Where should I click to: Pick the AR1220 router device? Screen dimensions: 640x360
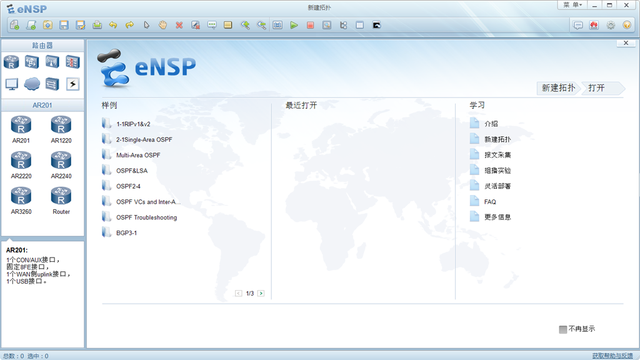coord(61,129)
